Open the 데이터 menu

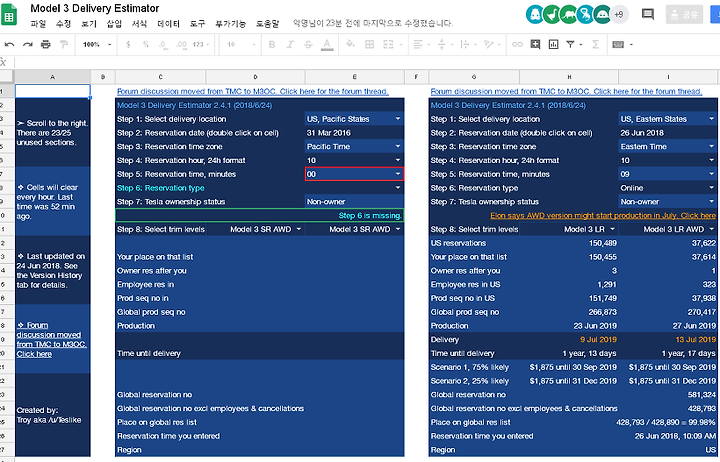click(x=169, y=23)
